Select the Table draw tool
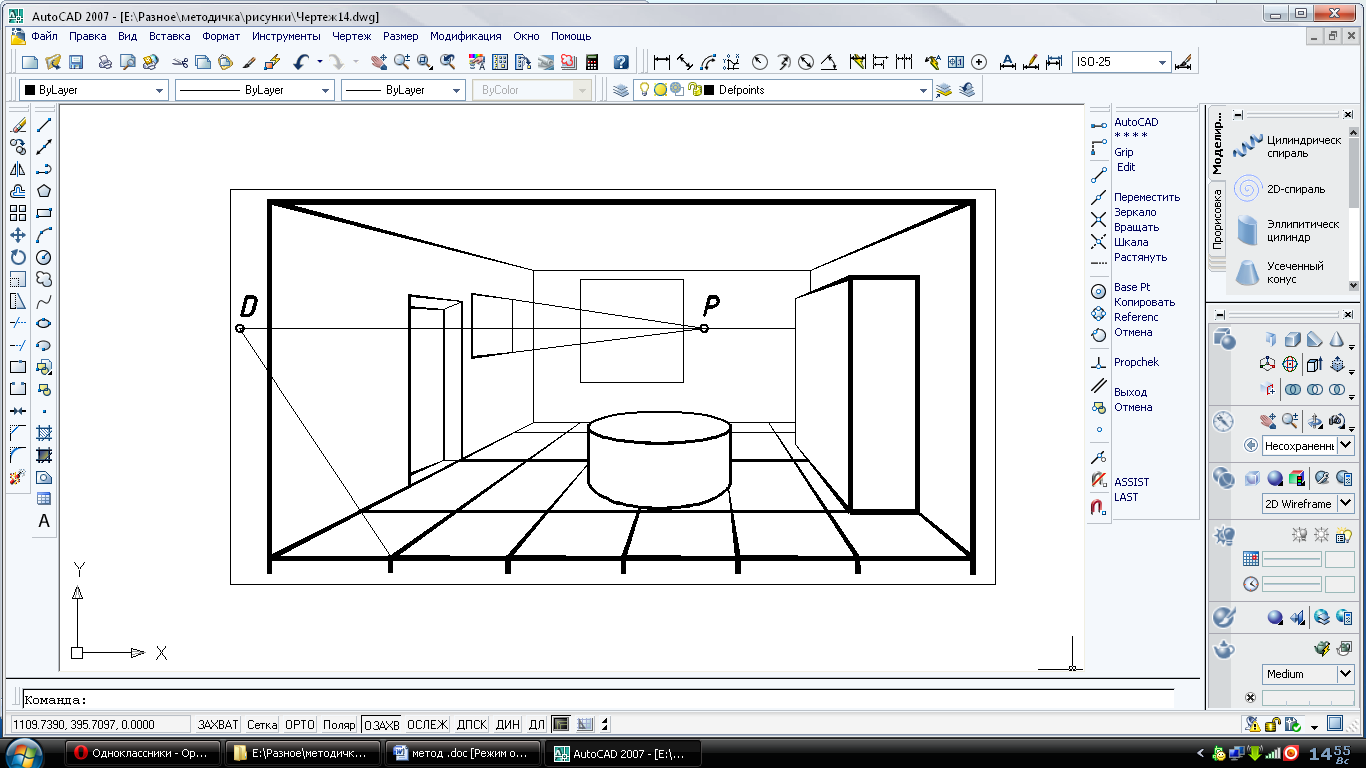1366x768 pixels. click(x=44, y=499)
